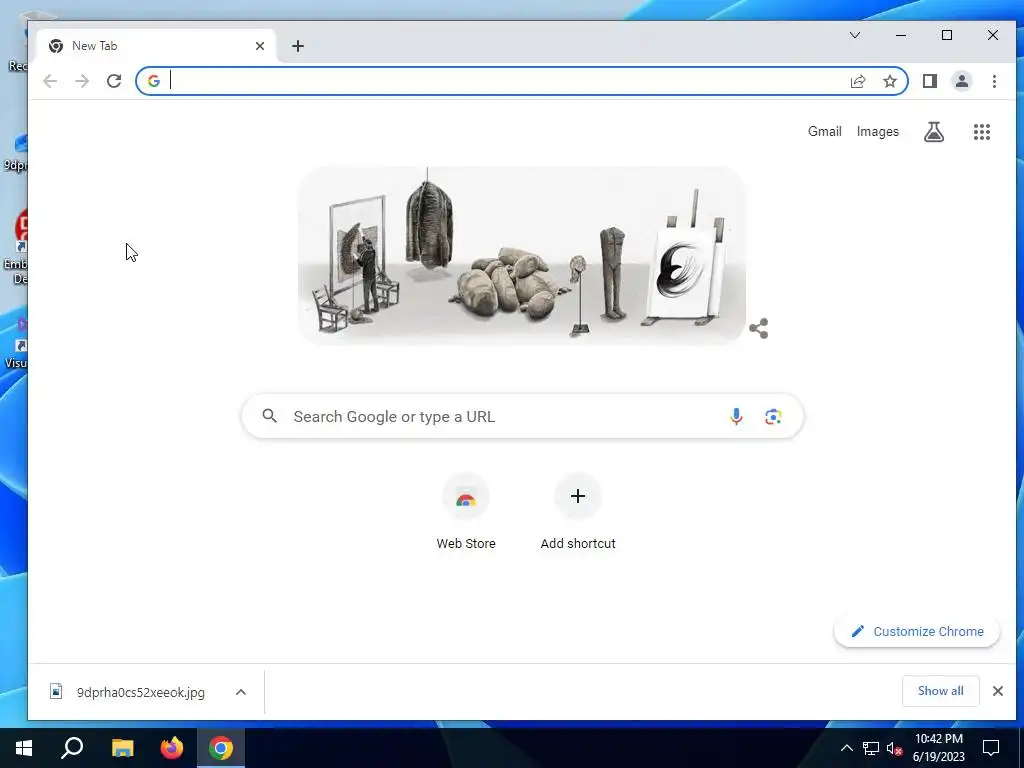Open the Chrome profile avatar
The width and height of the screenshot is (1024, 768).
tap(962, 81)
